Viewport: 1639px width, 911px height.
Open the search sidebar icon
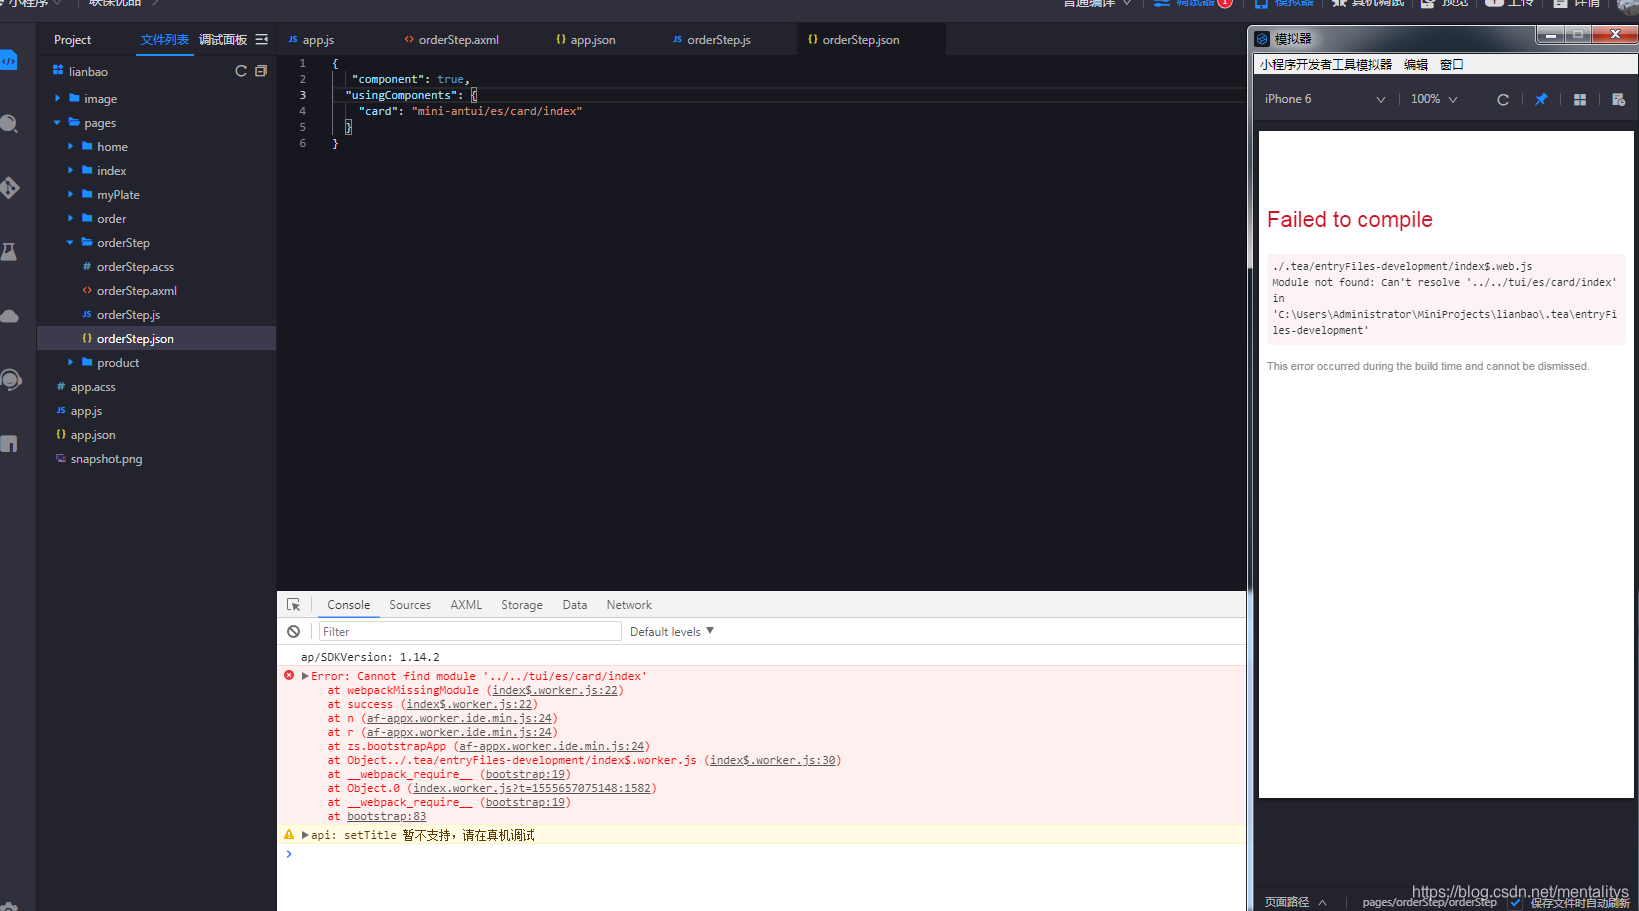click(9, 124)
